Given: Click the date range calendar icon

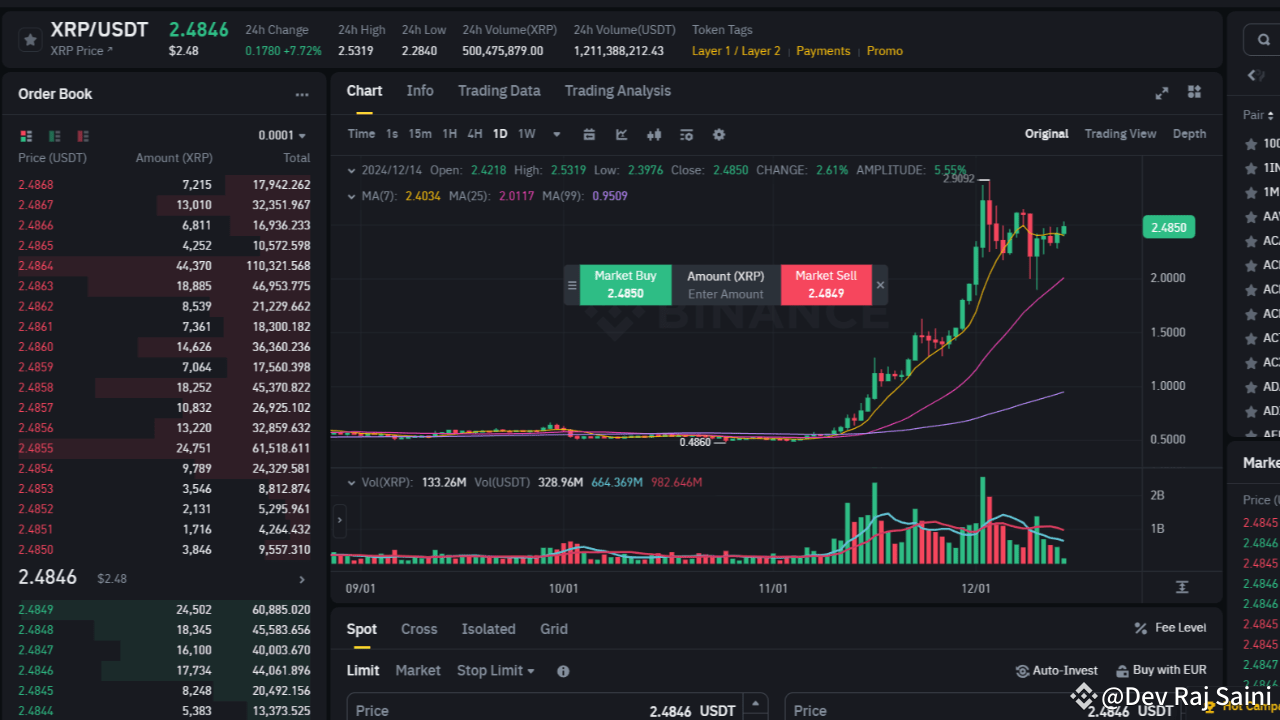Looking at the screenshot, I should (x=589, y=133).
